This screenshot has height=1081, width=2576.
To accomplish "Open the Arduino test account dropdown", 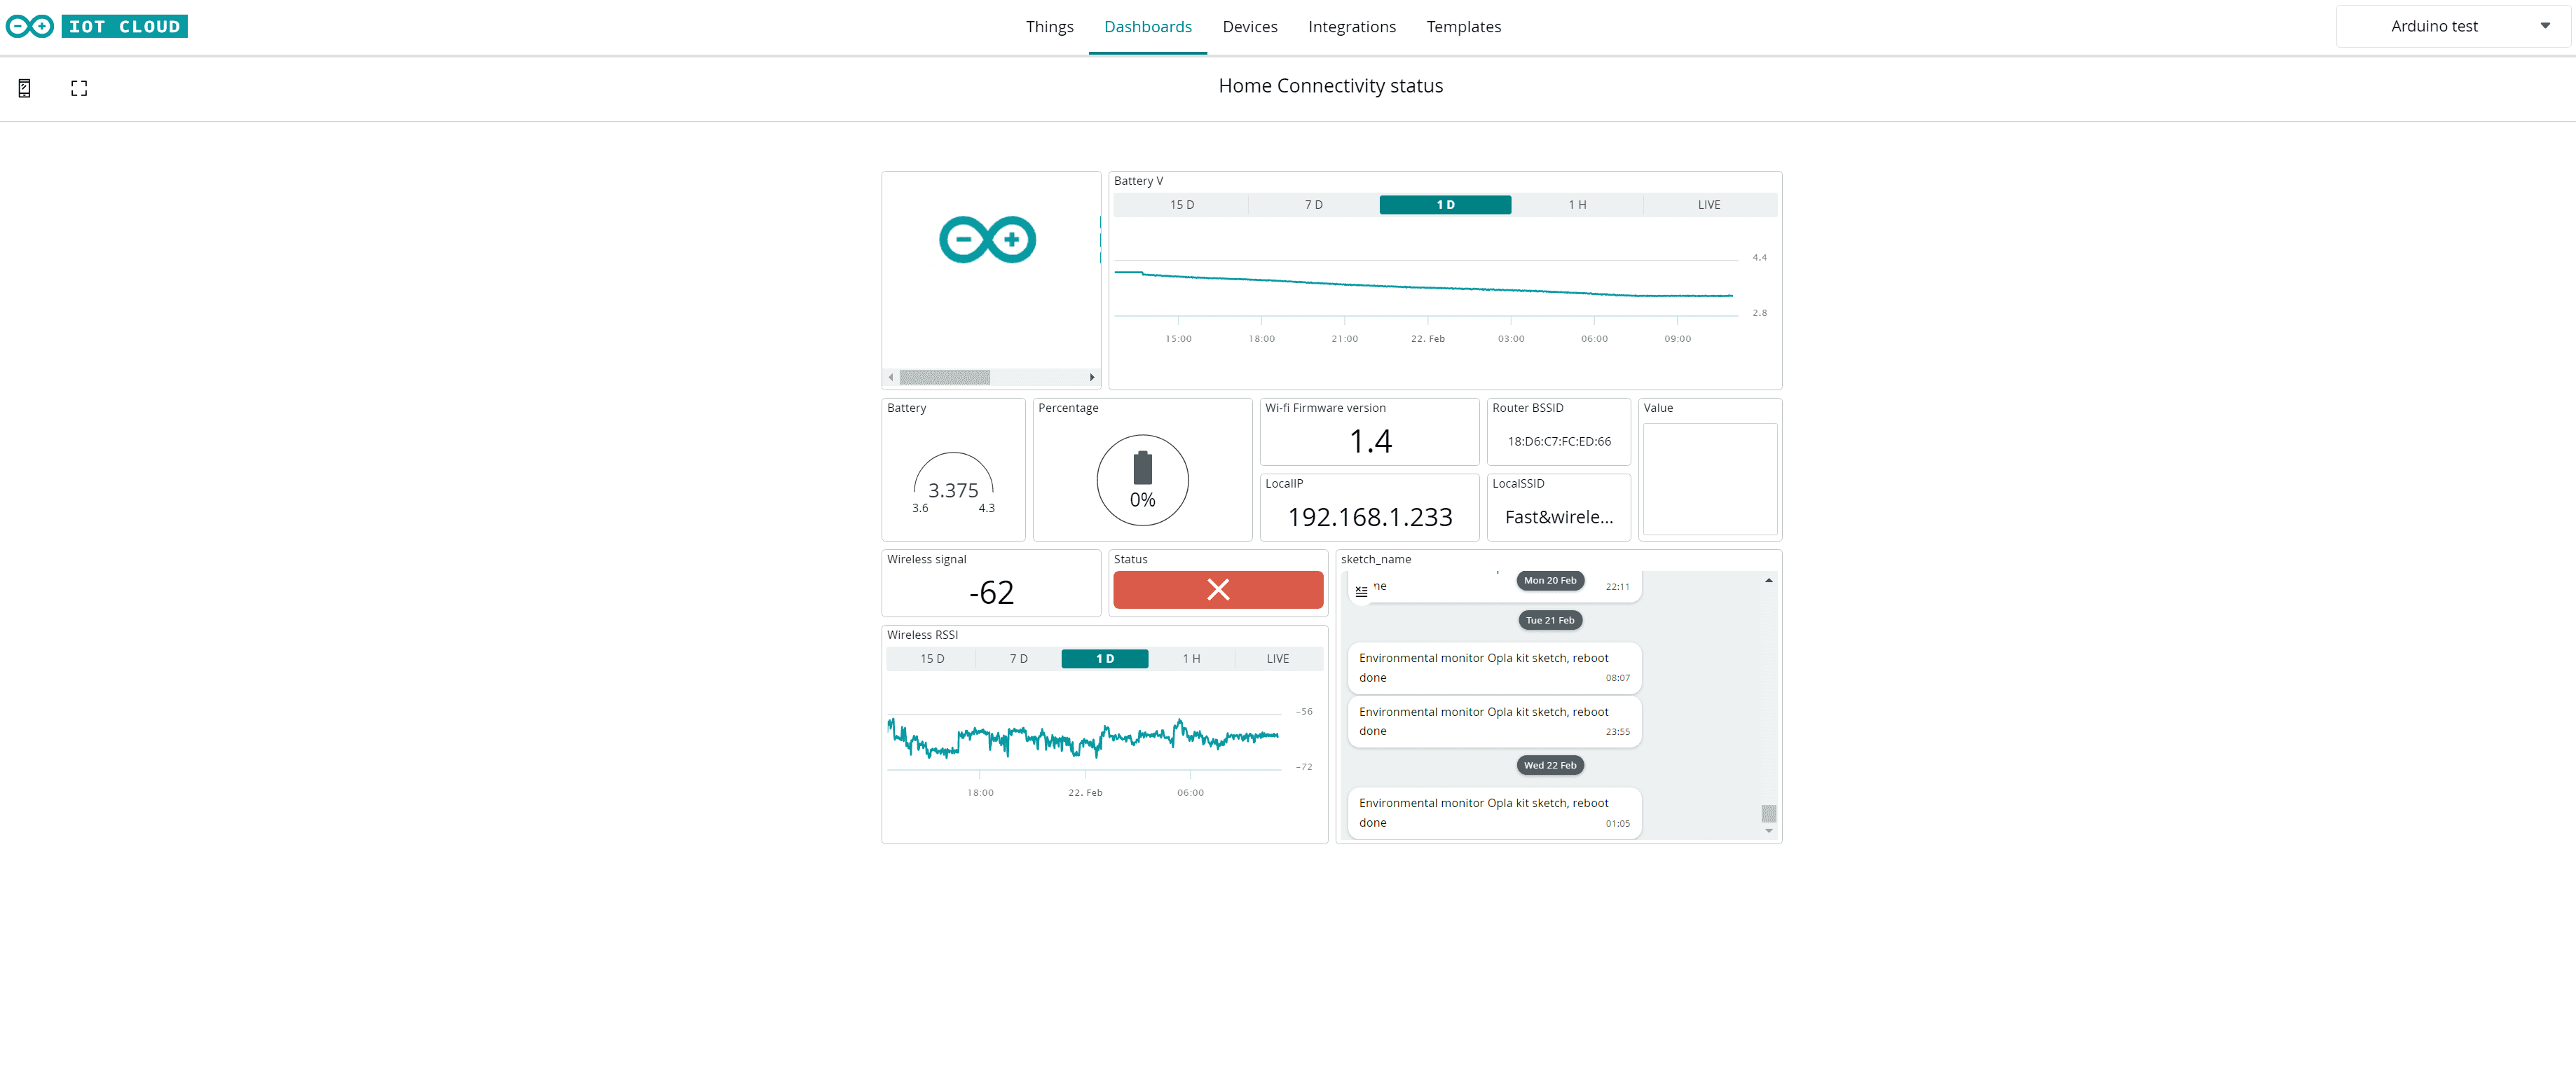I will pos(2453,27).
